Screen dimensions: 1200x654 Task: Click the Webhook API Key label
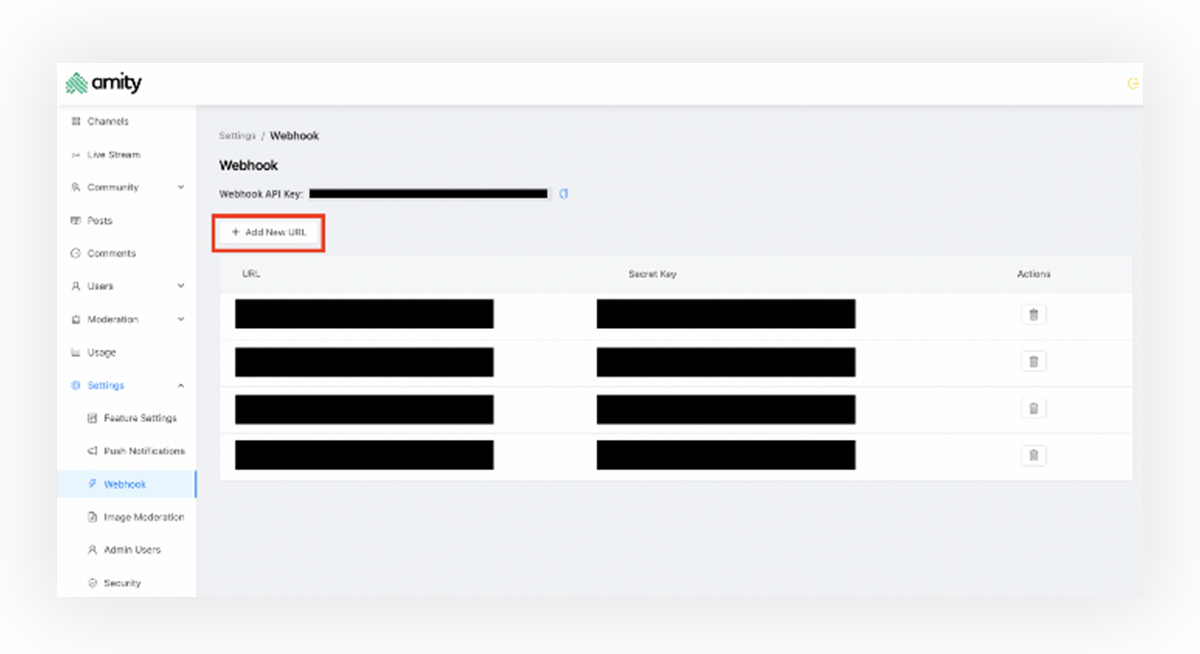pyautogui.click(x=261, y=194)
